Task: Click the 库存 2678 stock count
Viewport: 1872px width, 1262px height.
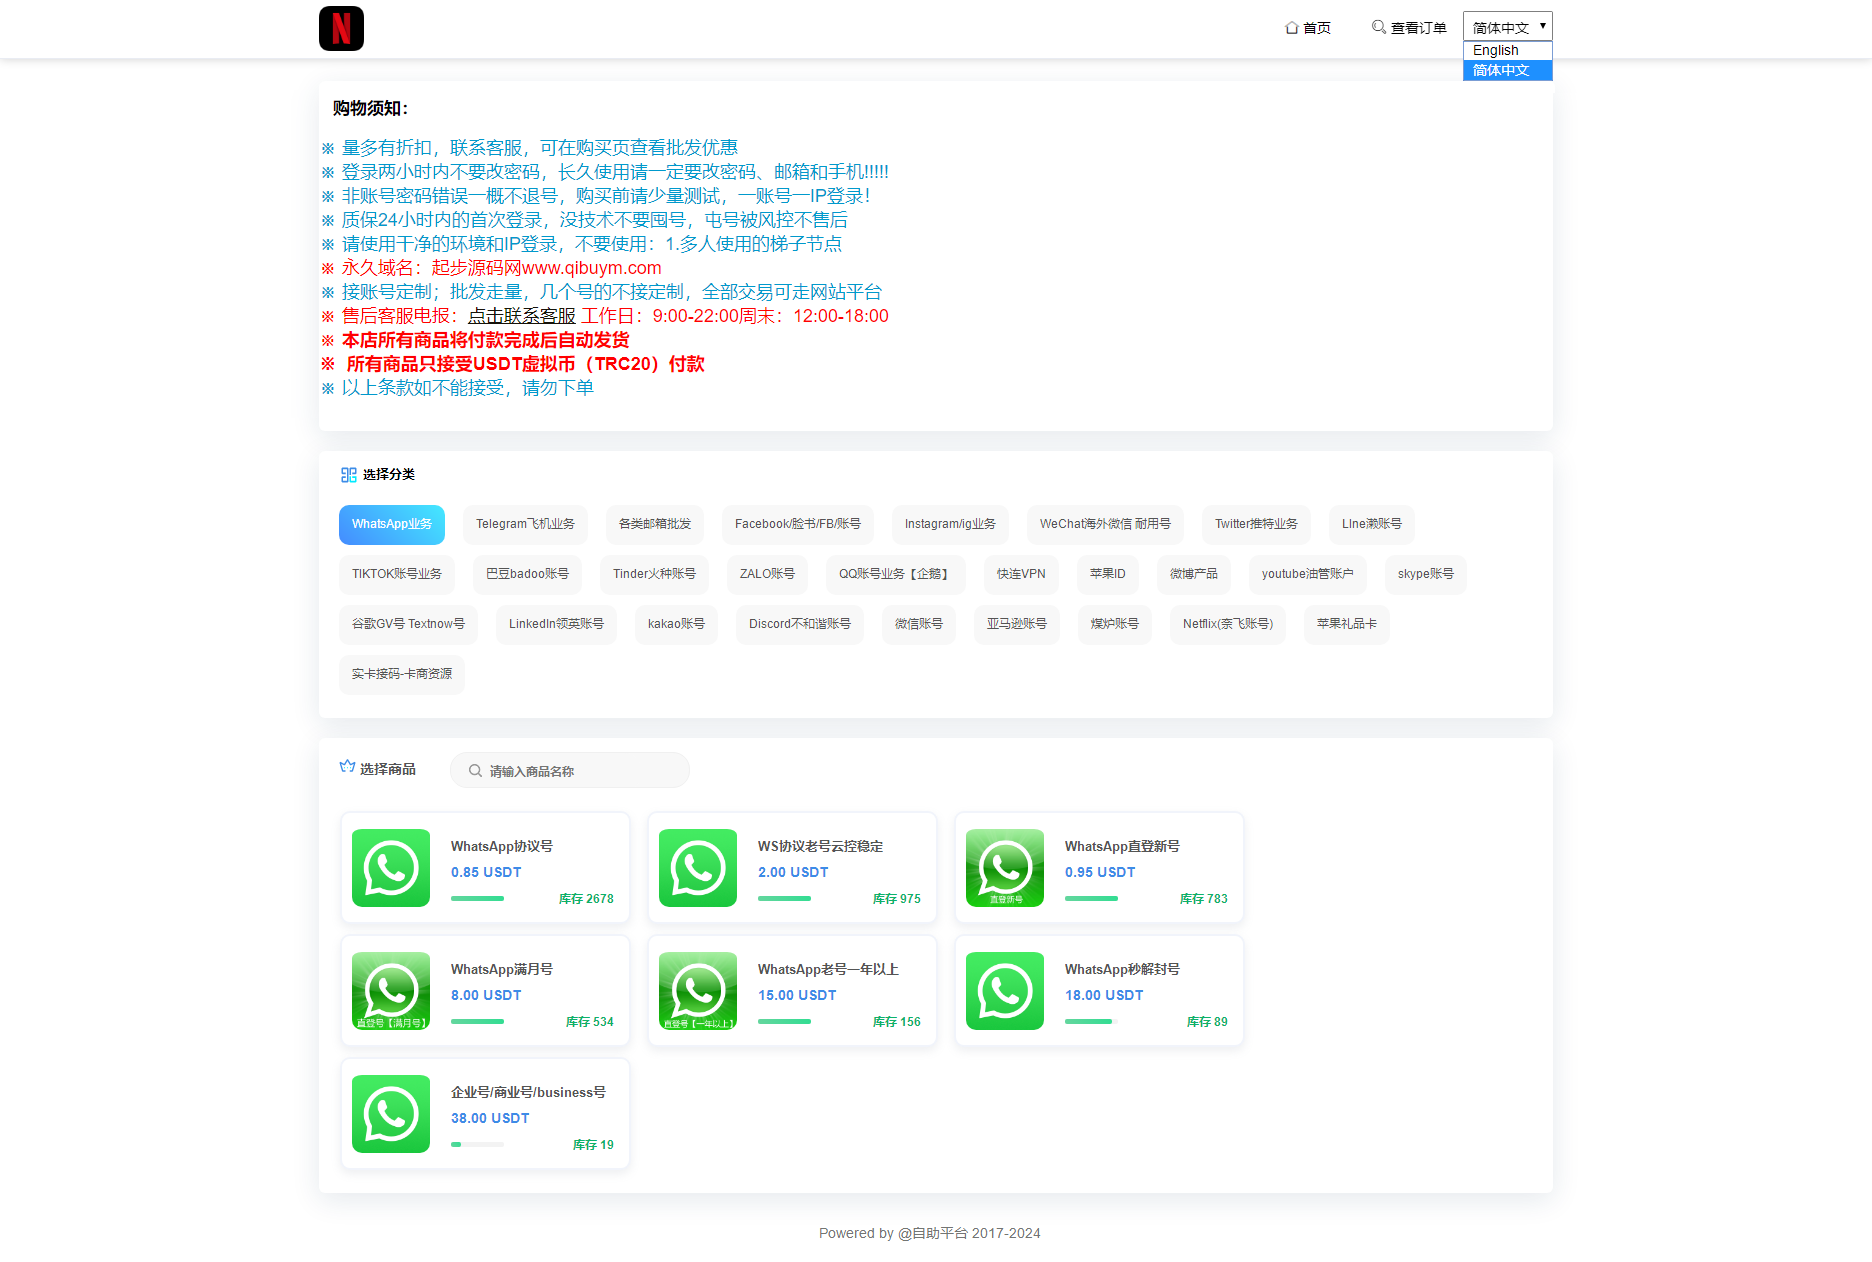Action: (x=586, y=899)
